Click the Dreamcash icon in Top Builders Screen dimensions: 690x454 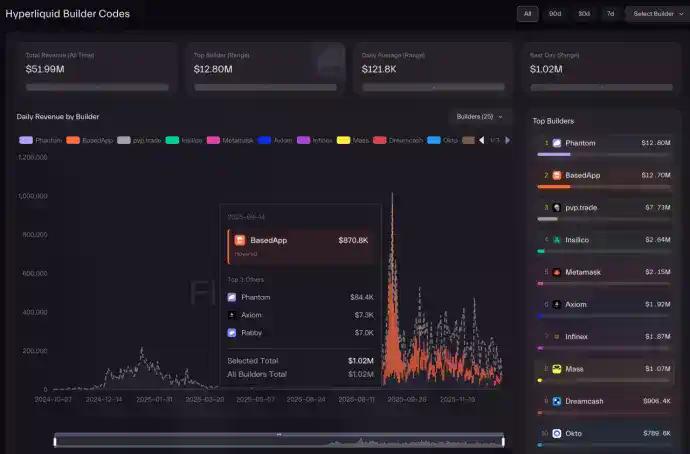pyautogui.click(x=557, y=401)
